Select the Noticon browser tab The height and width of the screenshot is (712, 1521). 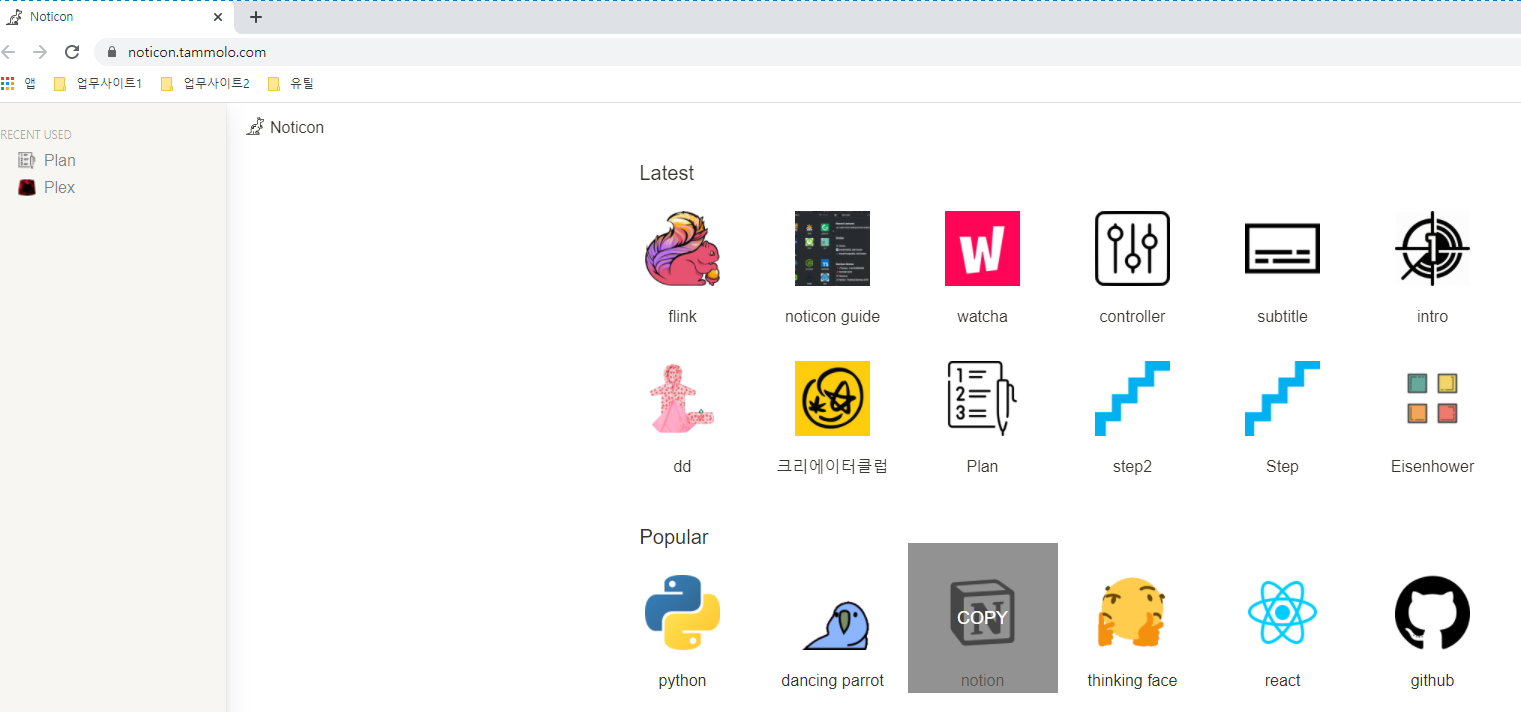click(x=116, y=17)
